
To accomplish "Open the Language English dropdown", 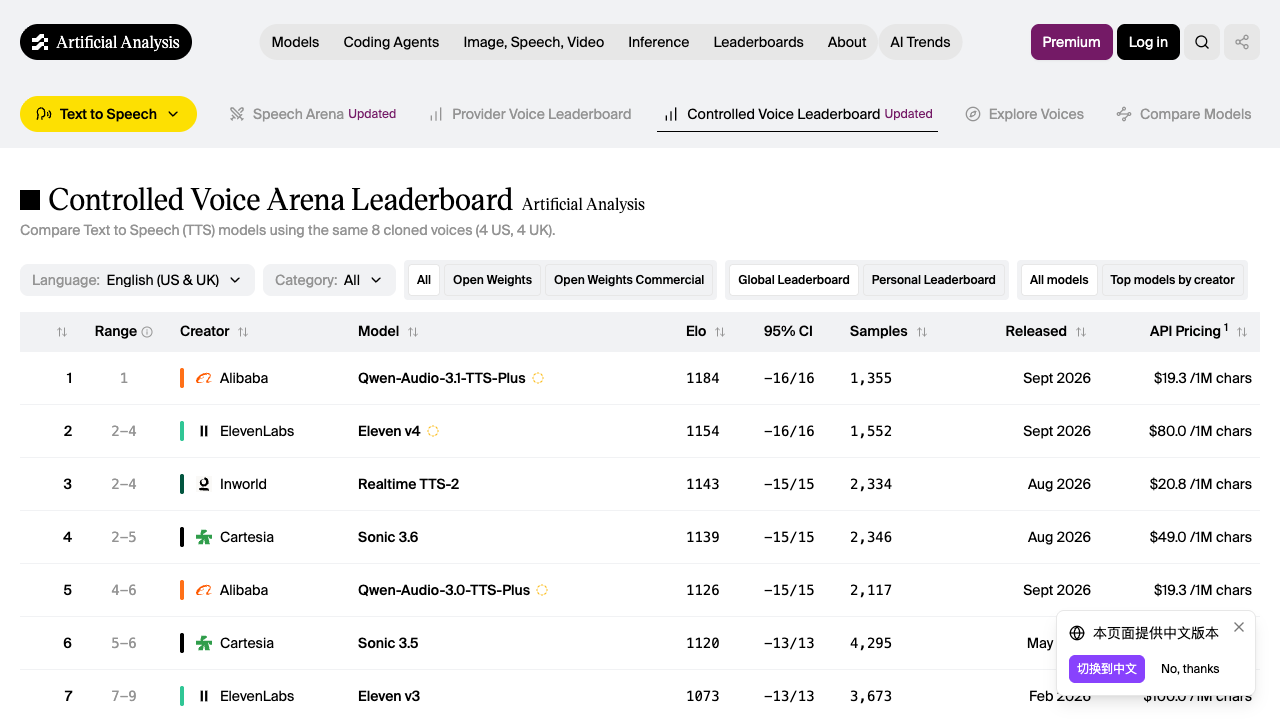I will click(137, 280).
